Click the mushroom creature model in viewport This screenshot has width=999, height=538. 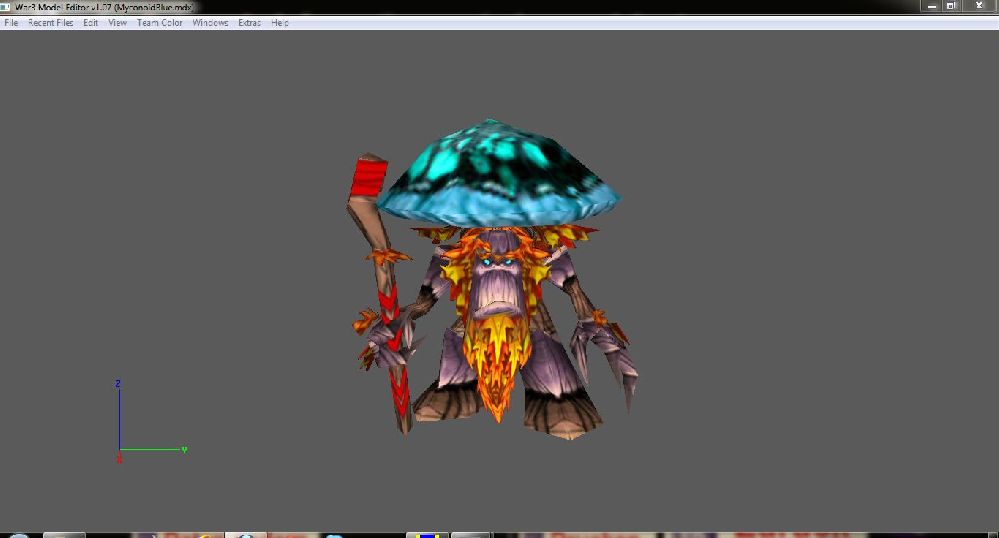coord(494,279)
